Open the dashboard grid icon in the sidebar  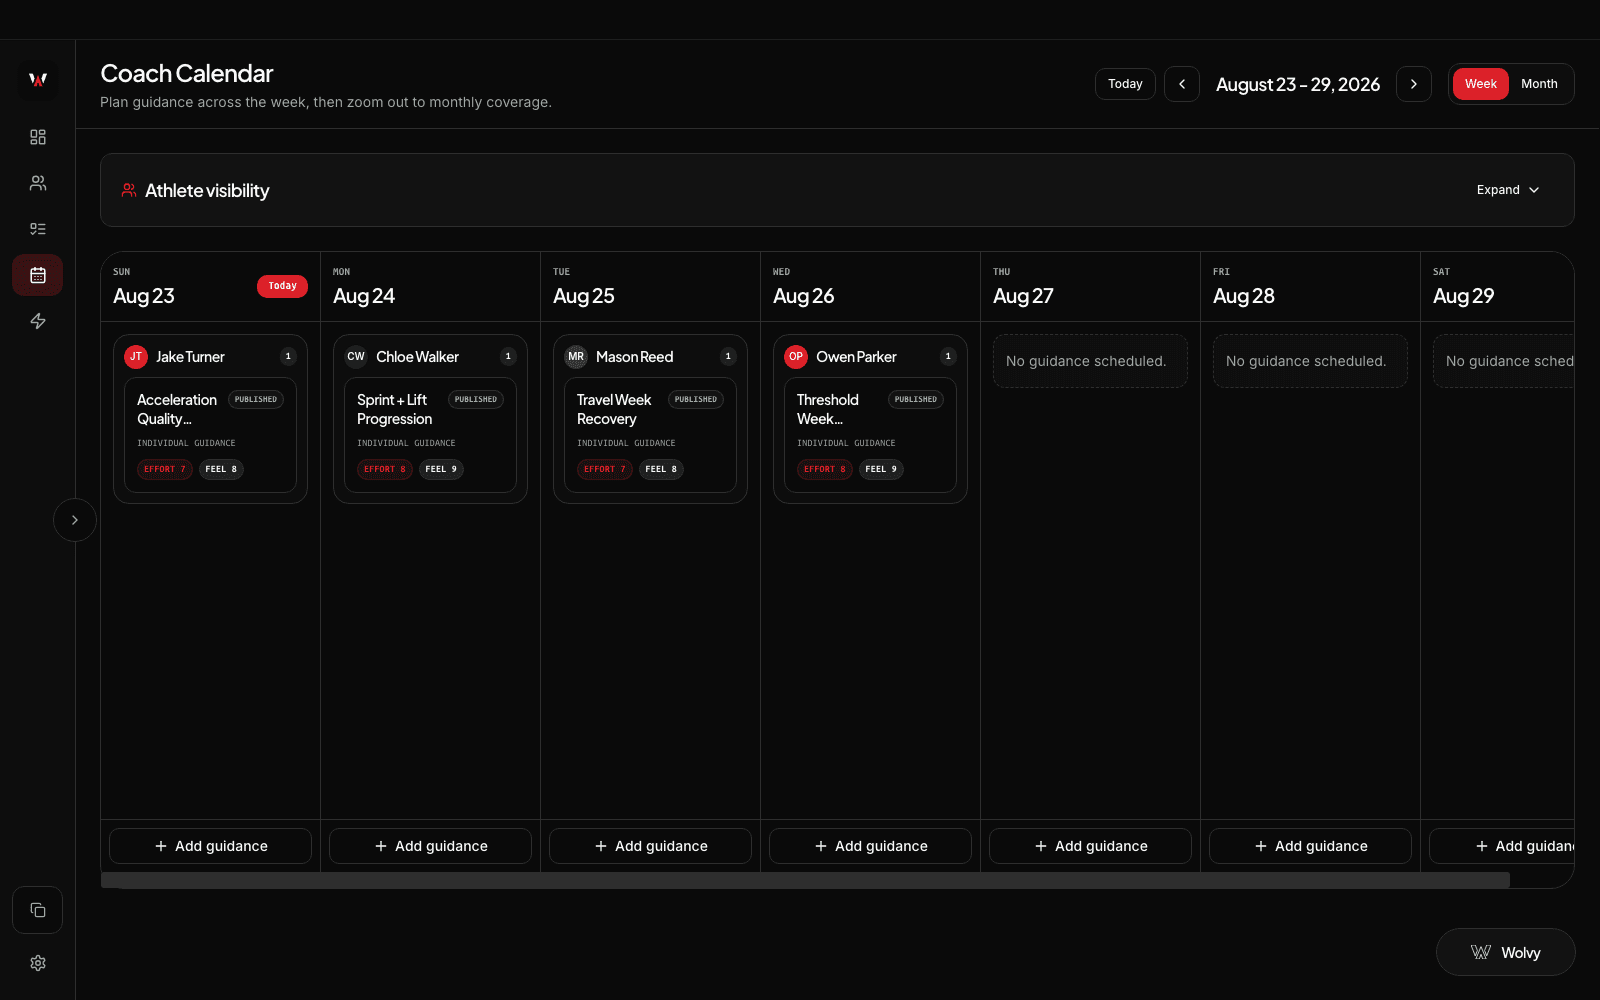coord(38,137)
